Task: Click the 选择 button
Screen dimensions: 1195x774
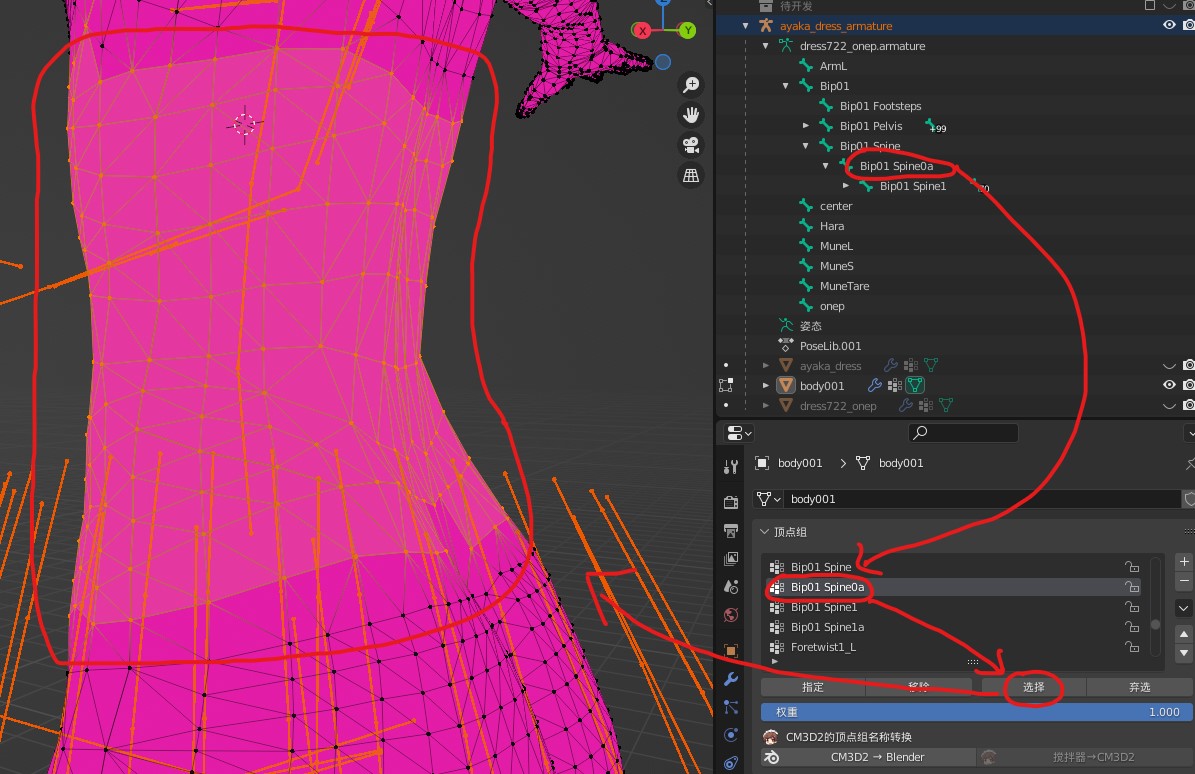Action: tap(1033, 687)
